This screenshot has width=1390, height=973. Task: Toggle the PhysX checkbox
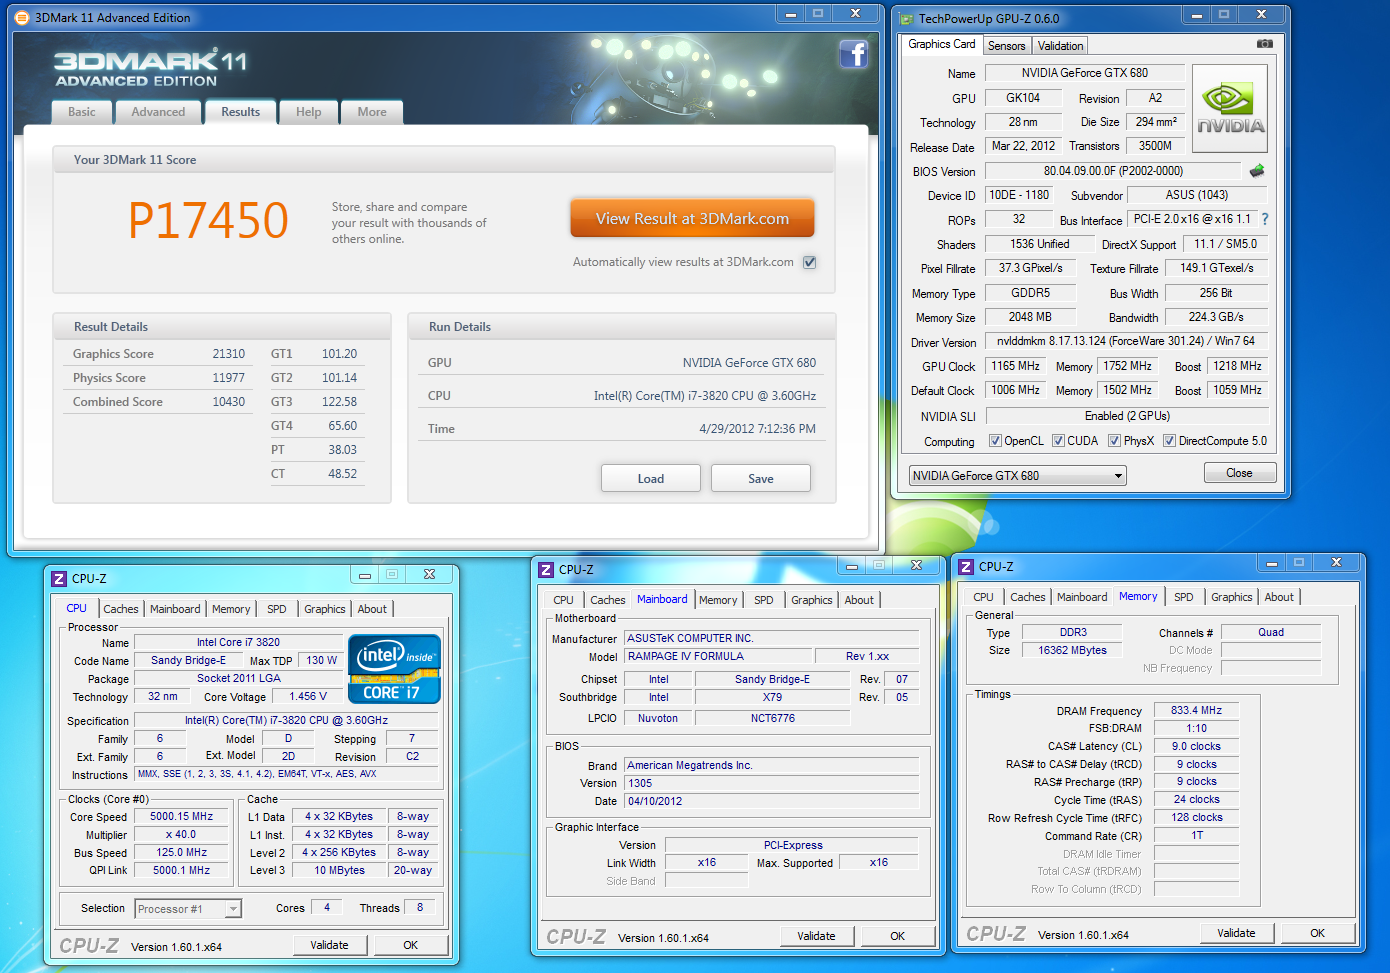tap(1114, 441)
